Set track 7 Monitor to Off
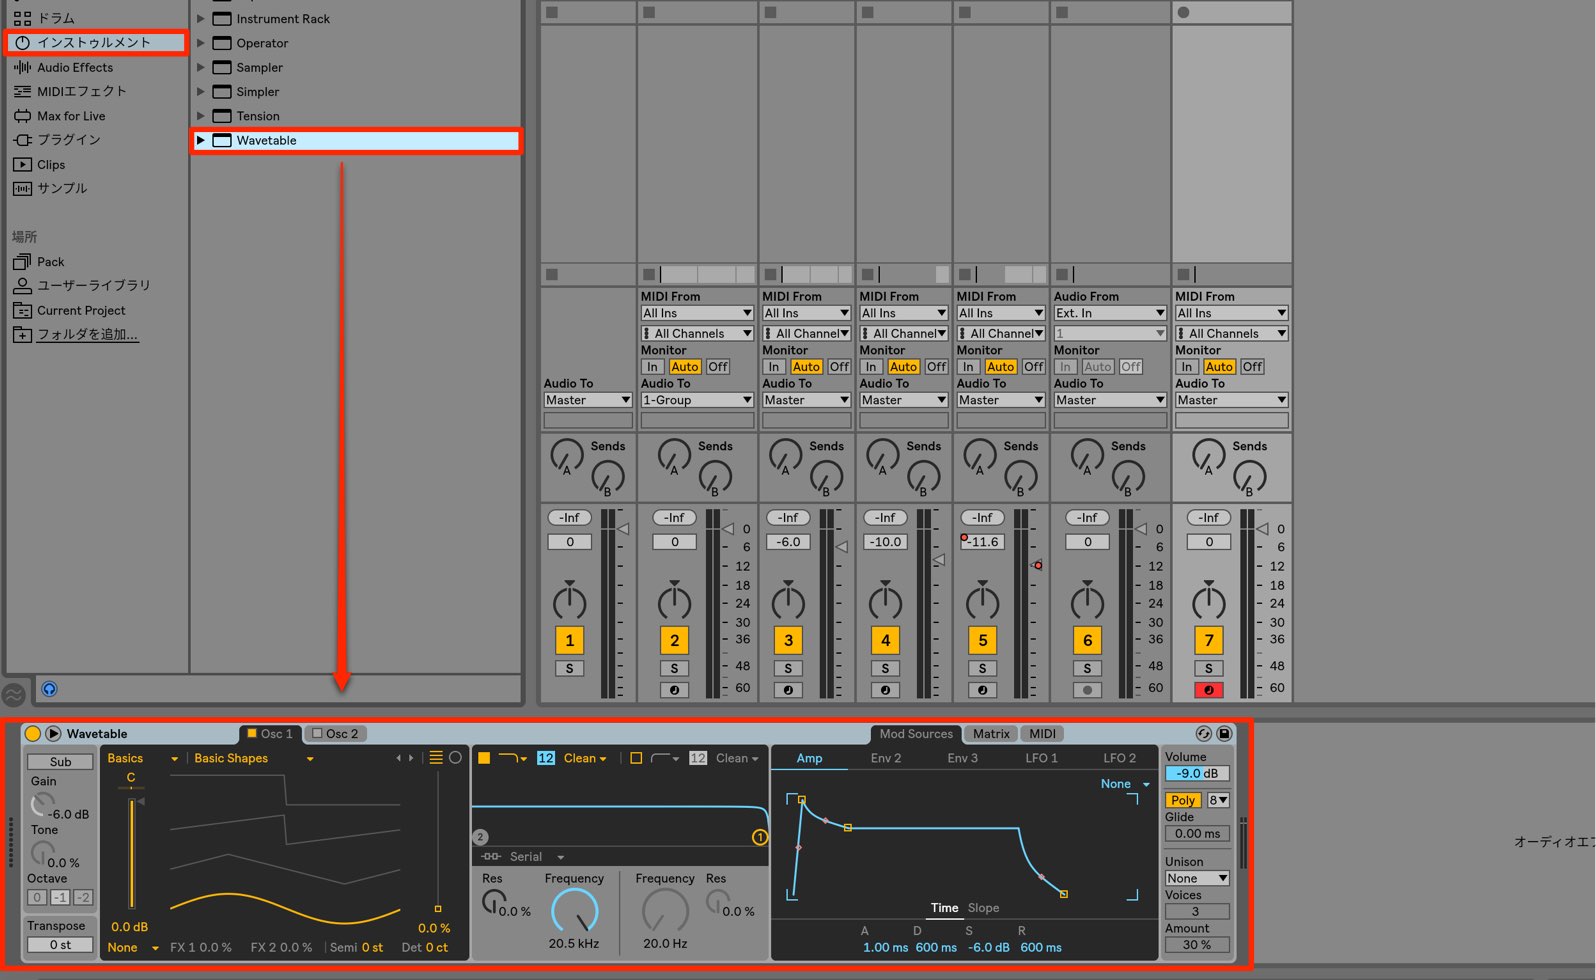The height and width of the screenshot is (980, 1596). click(1252, 367)
